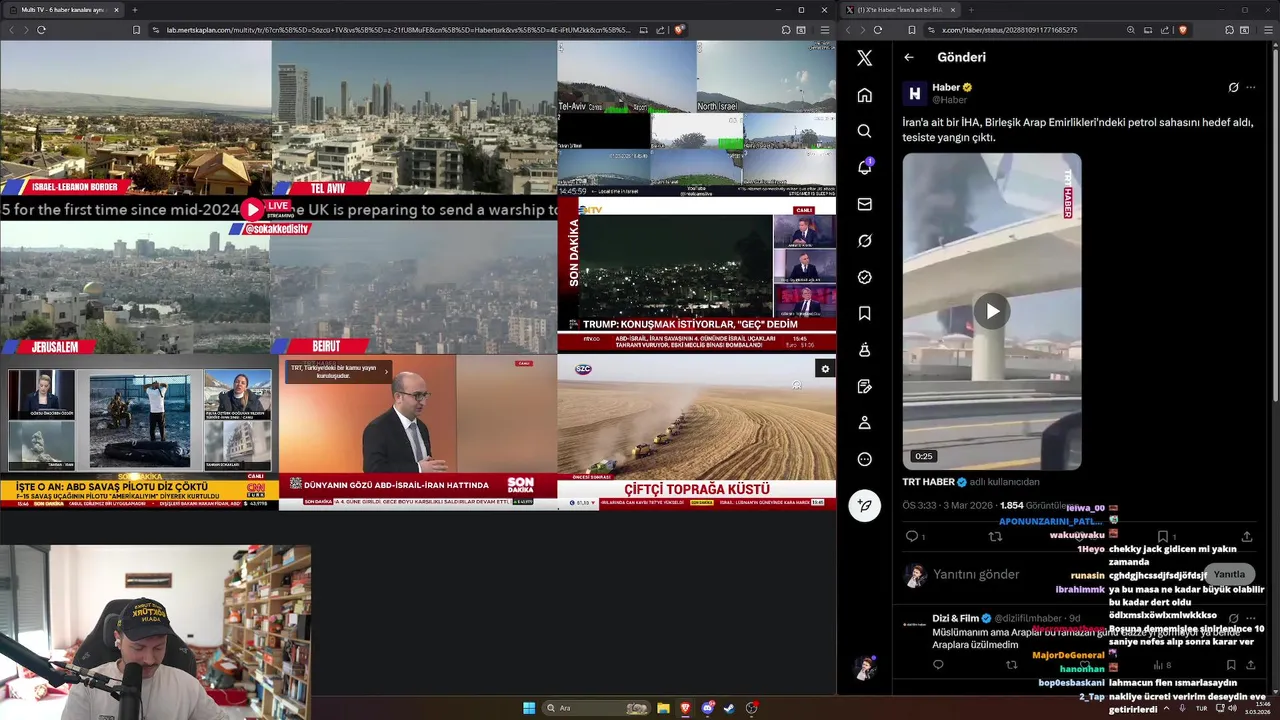Click the Israel-Lebanon Border camera feed

pyautogui.click(x=136, y=118)
